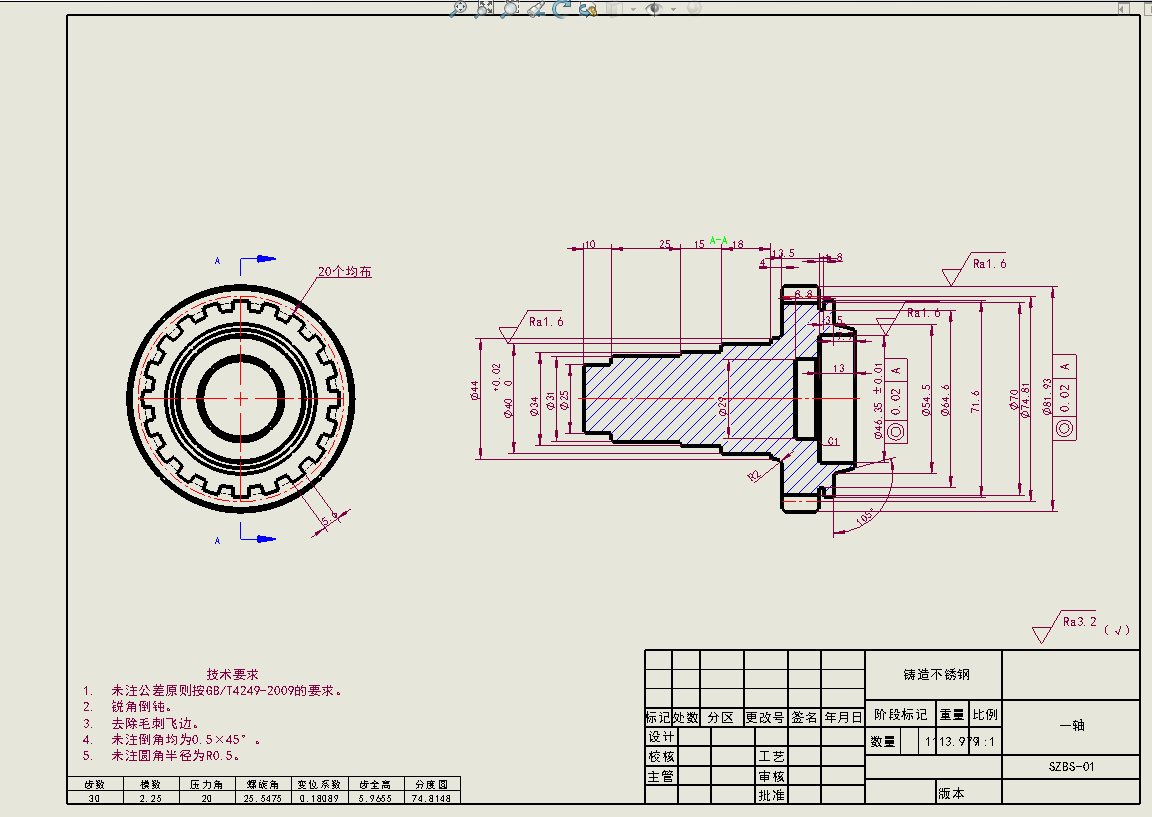Viewport: 1152px width, 817px height.
Task: Click the 105° angle dimension
Action: pos(865,516)
